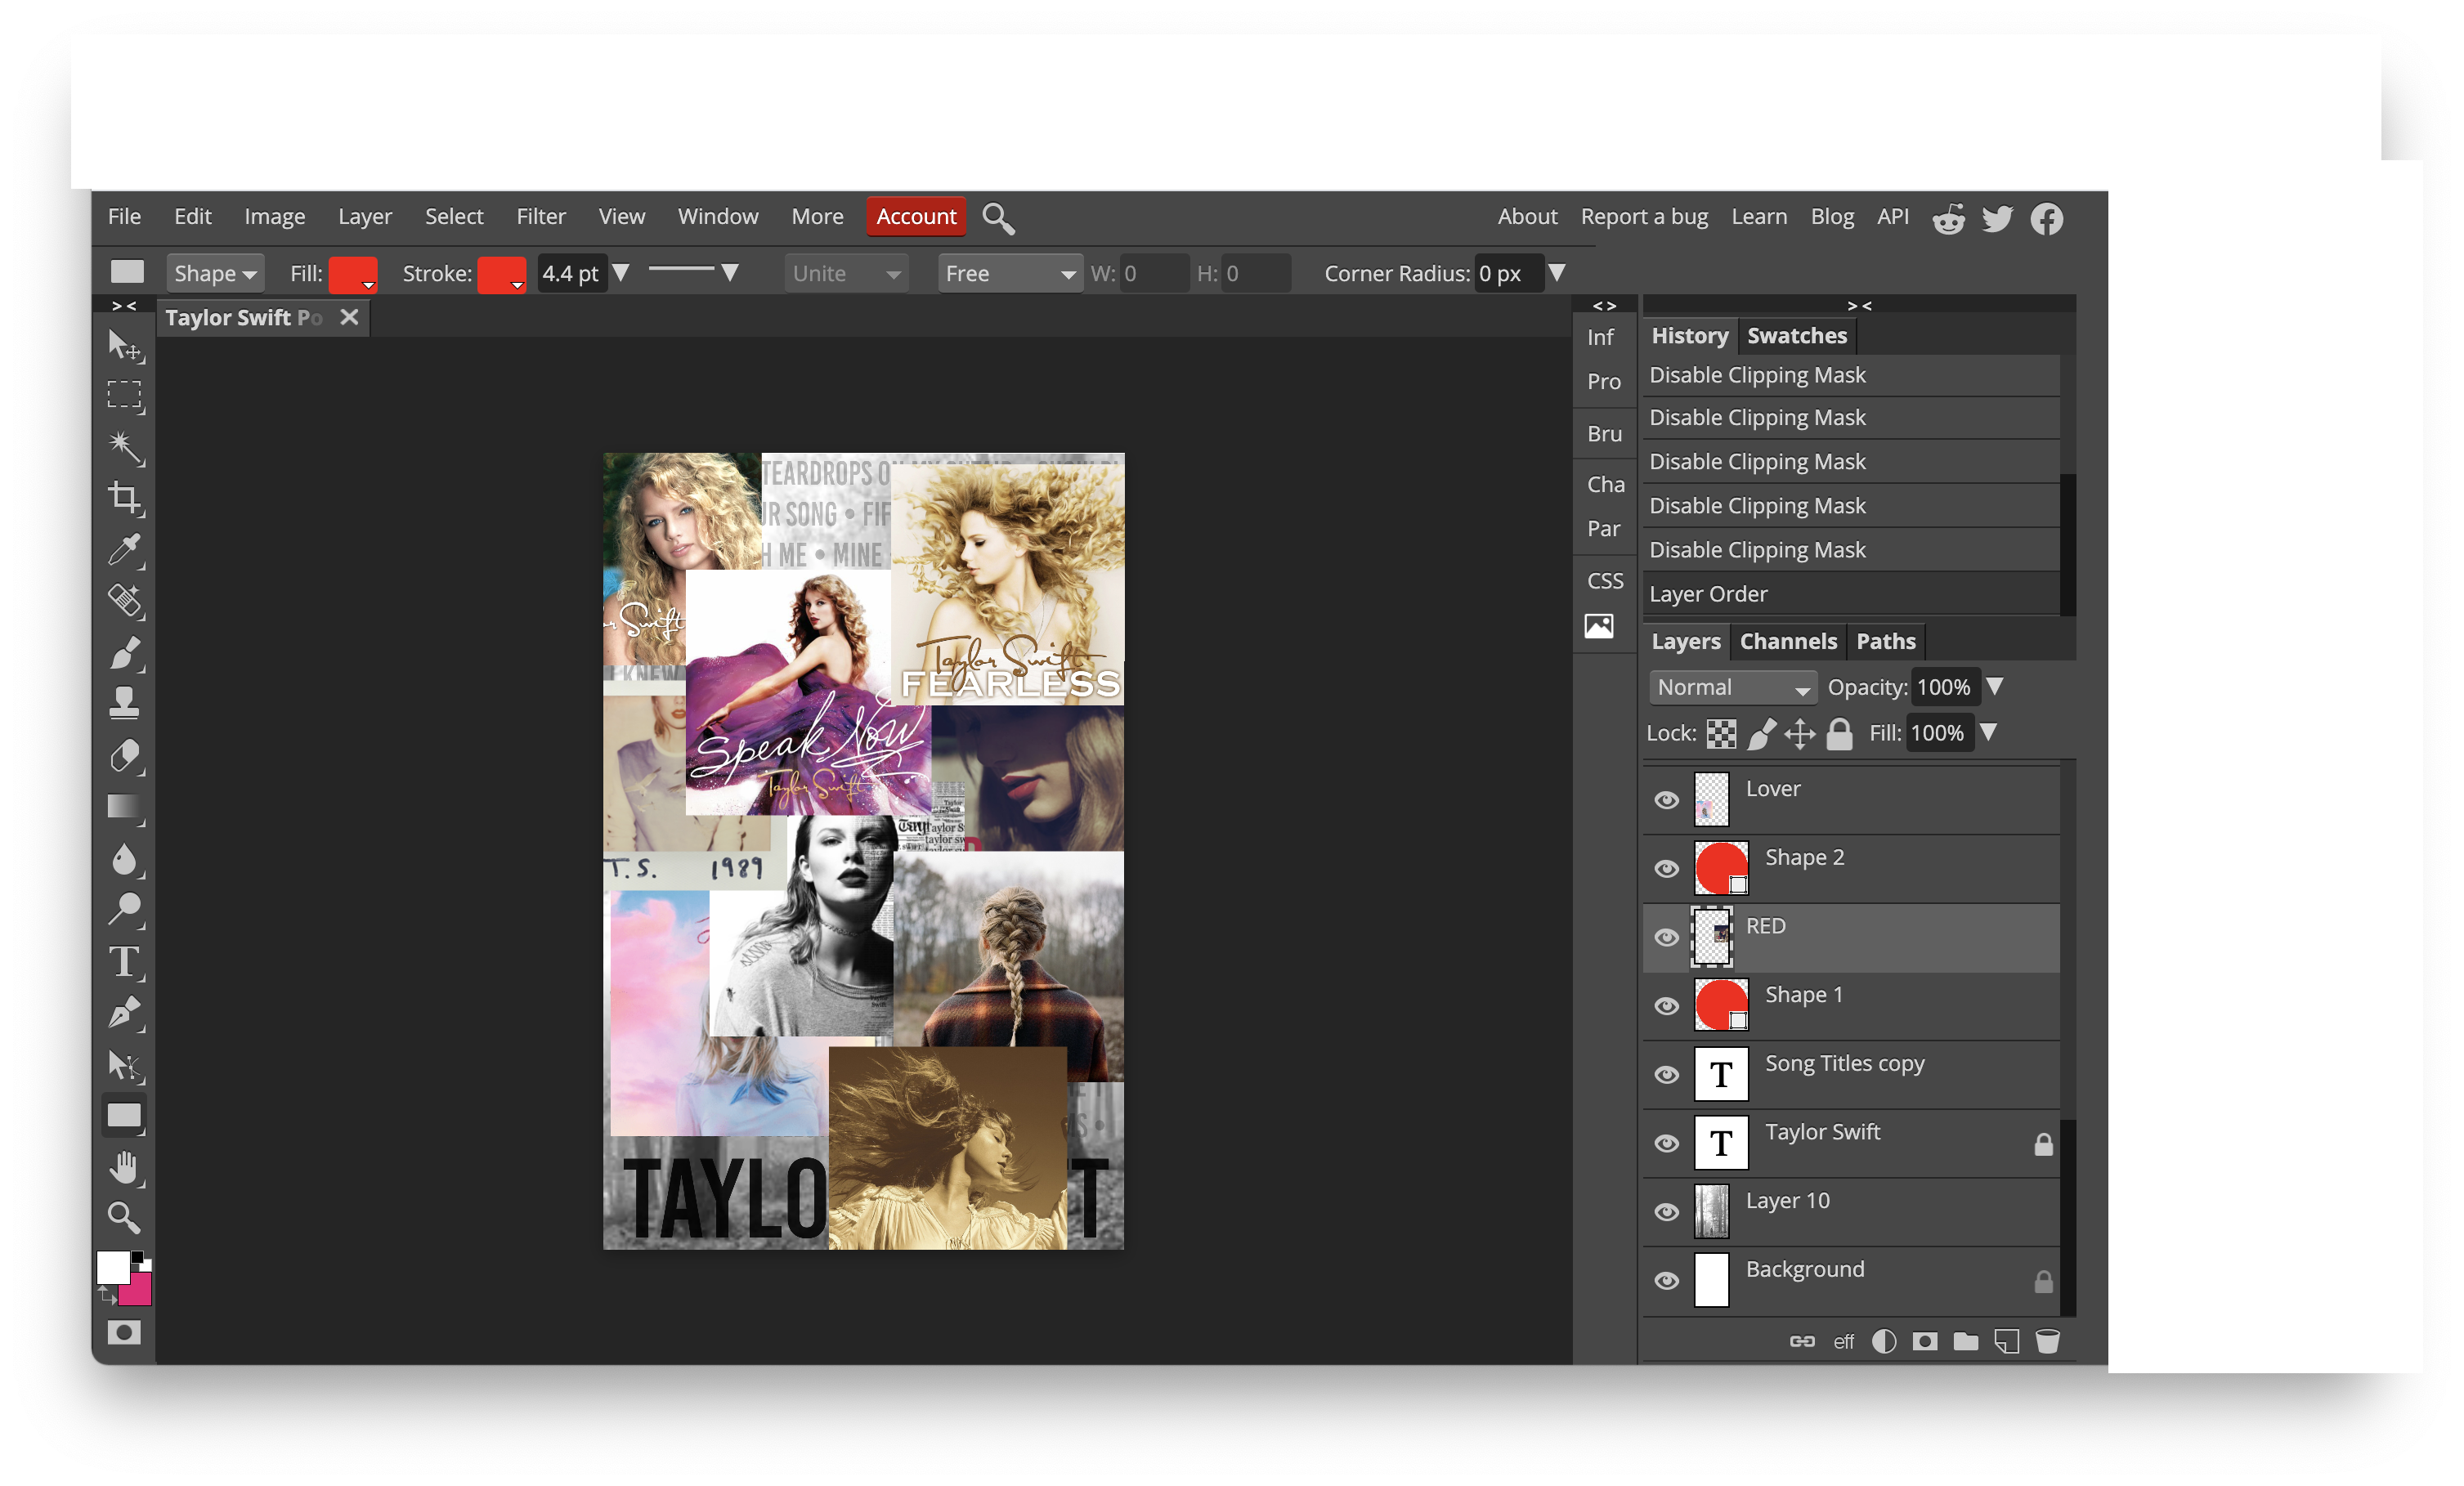The width and height of the screenshot is (2464, 1486).
Task: Hide the Taylor Swift text layer
Action: pyautogui.click(x=1667, y=1144)
